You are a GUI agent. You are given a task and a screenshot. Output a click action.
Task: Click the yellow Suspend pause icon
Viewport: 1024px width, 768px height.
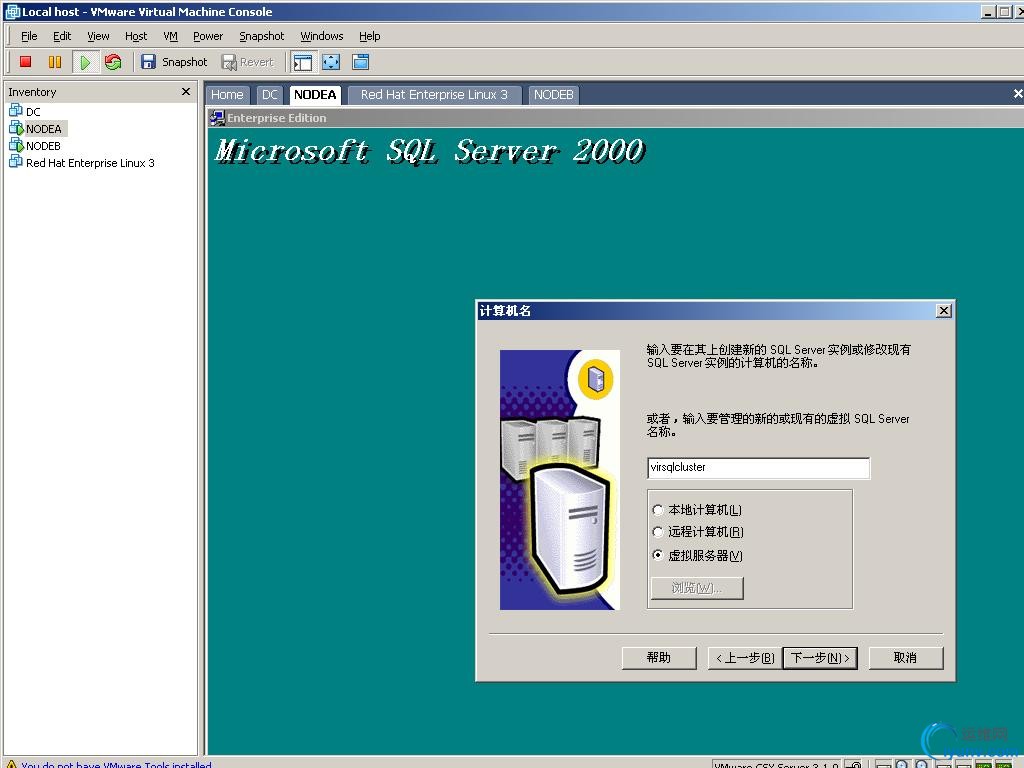(x=55, y=62)
